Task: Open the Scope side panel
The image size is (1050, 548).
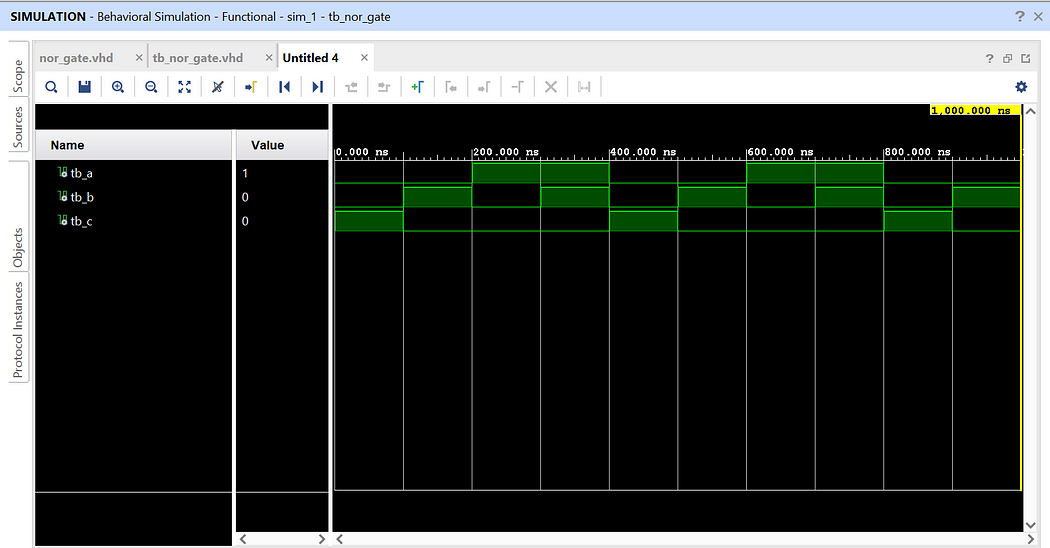Action: (x=18, y=76)
